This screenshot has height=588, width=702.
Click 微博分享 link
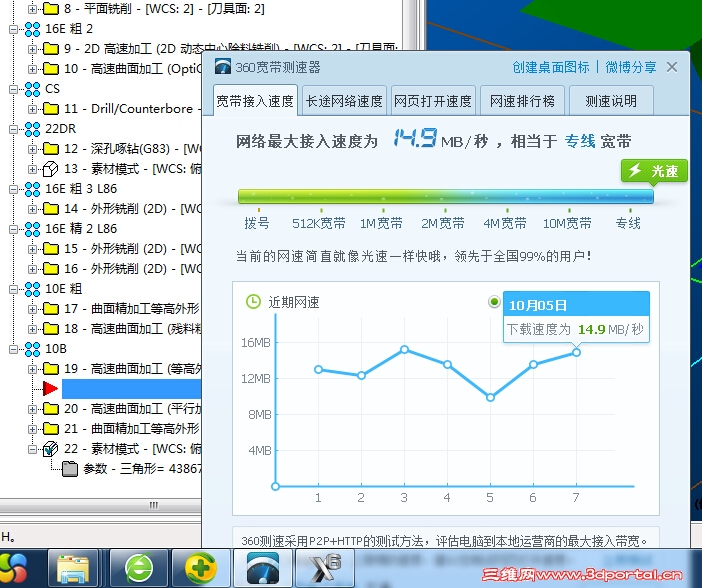click(x=631, y=67)
